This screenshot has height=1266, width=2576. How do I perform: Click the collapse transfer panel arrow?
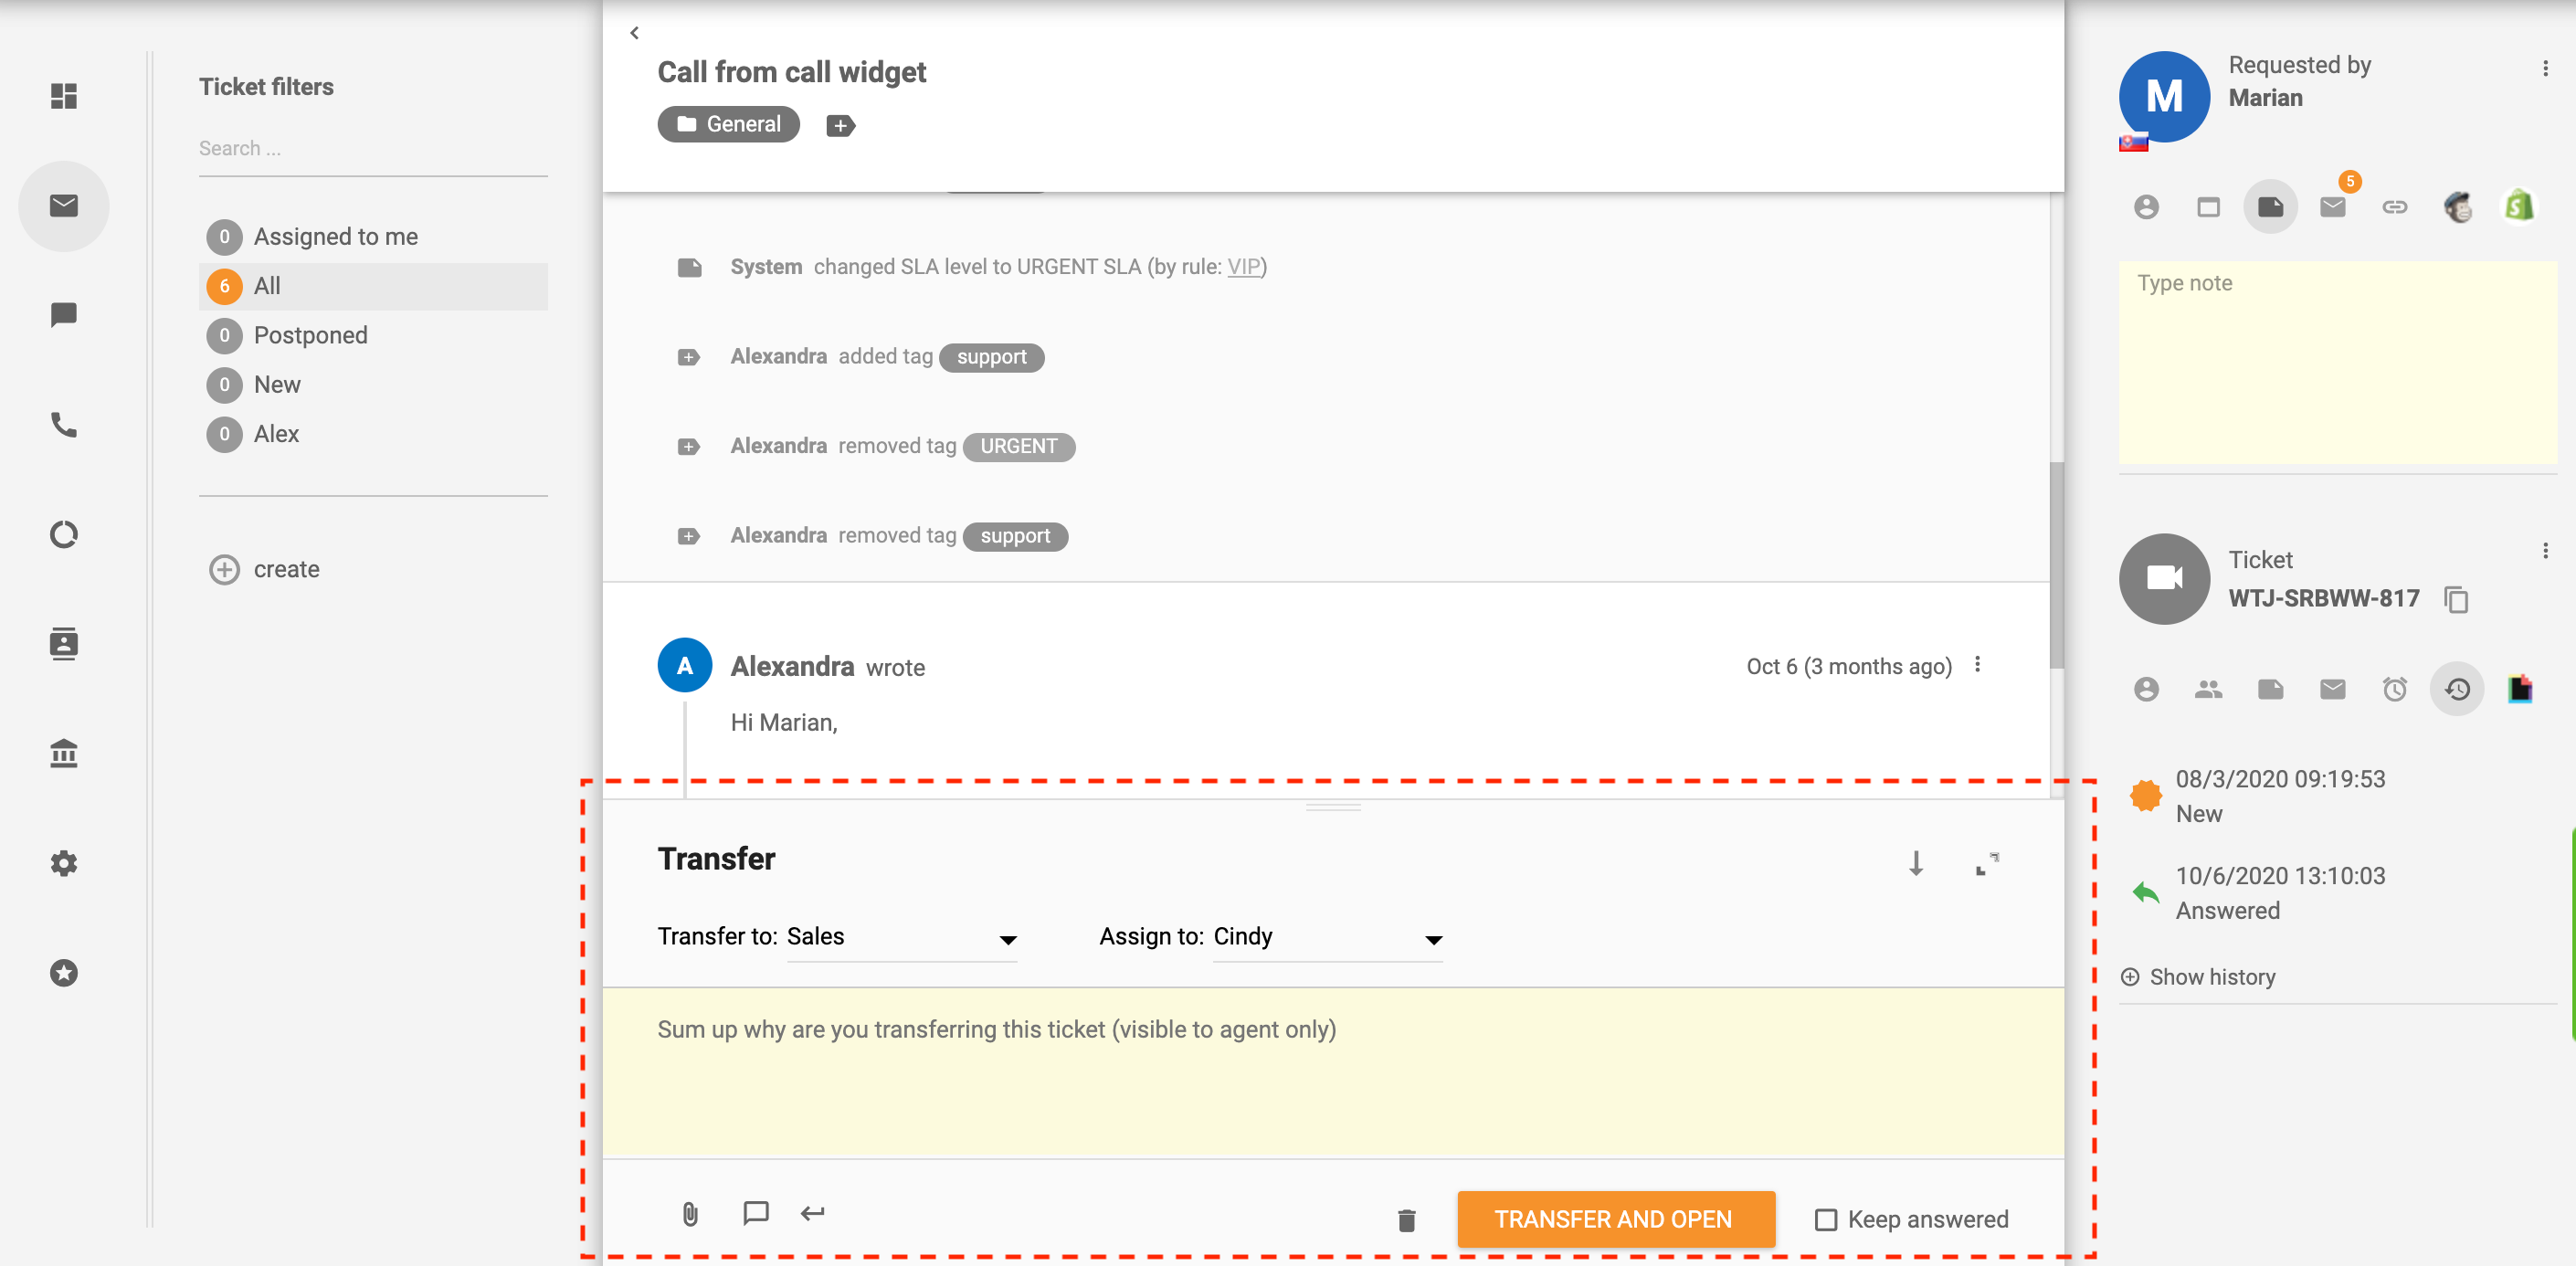[x=1917, y=862]
